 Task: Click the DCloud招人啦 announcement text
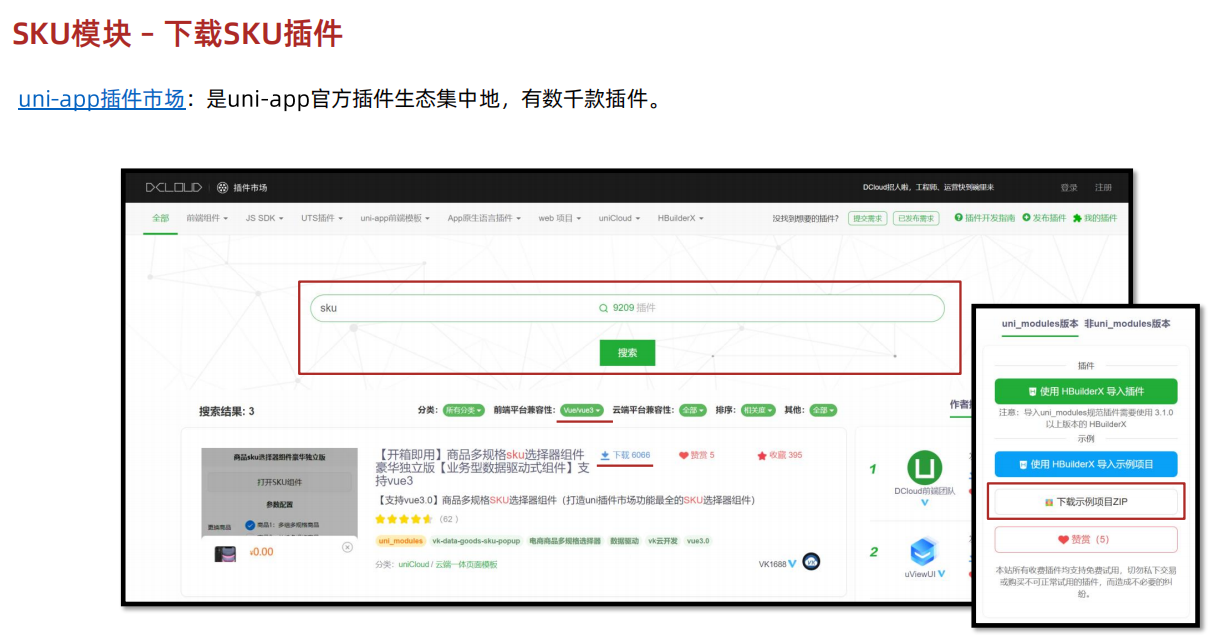tap(927, 187)
